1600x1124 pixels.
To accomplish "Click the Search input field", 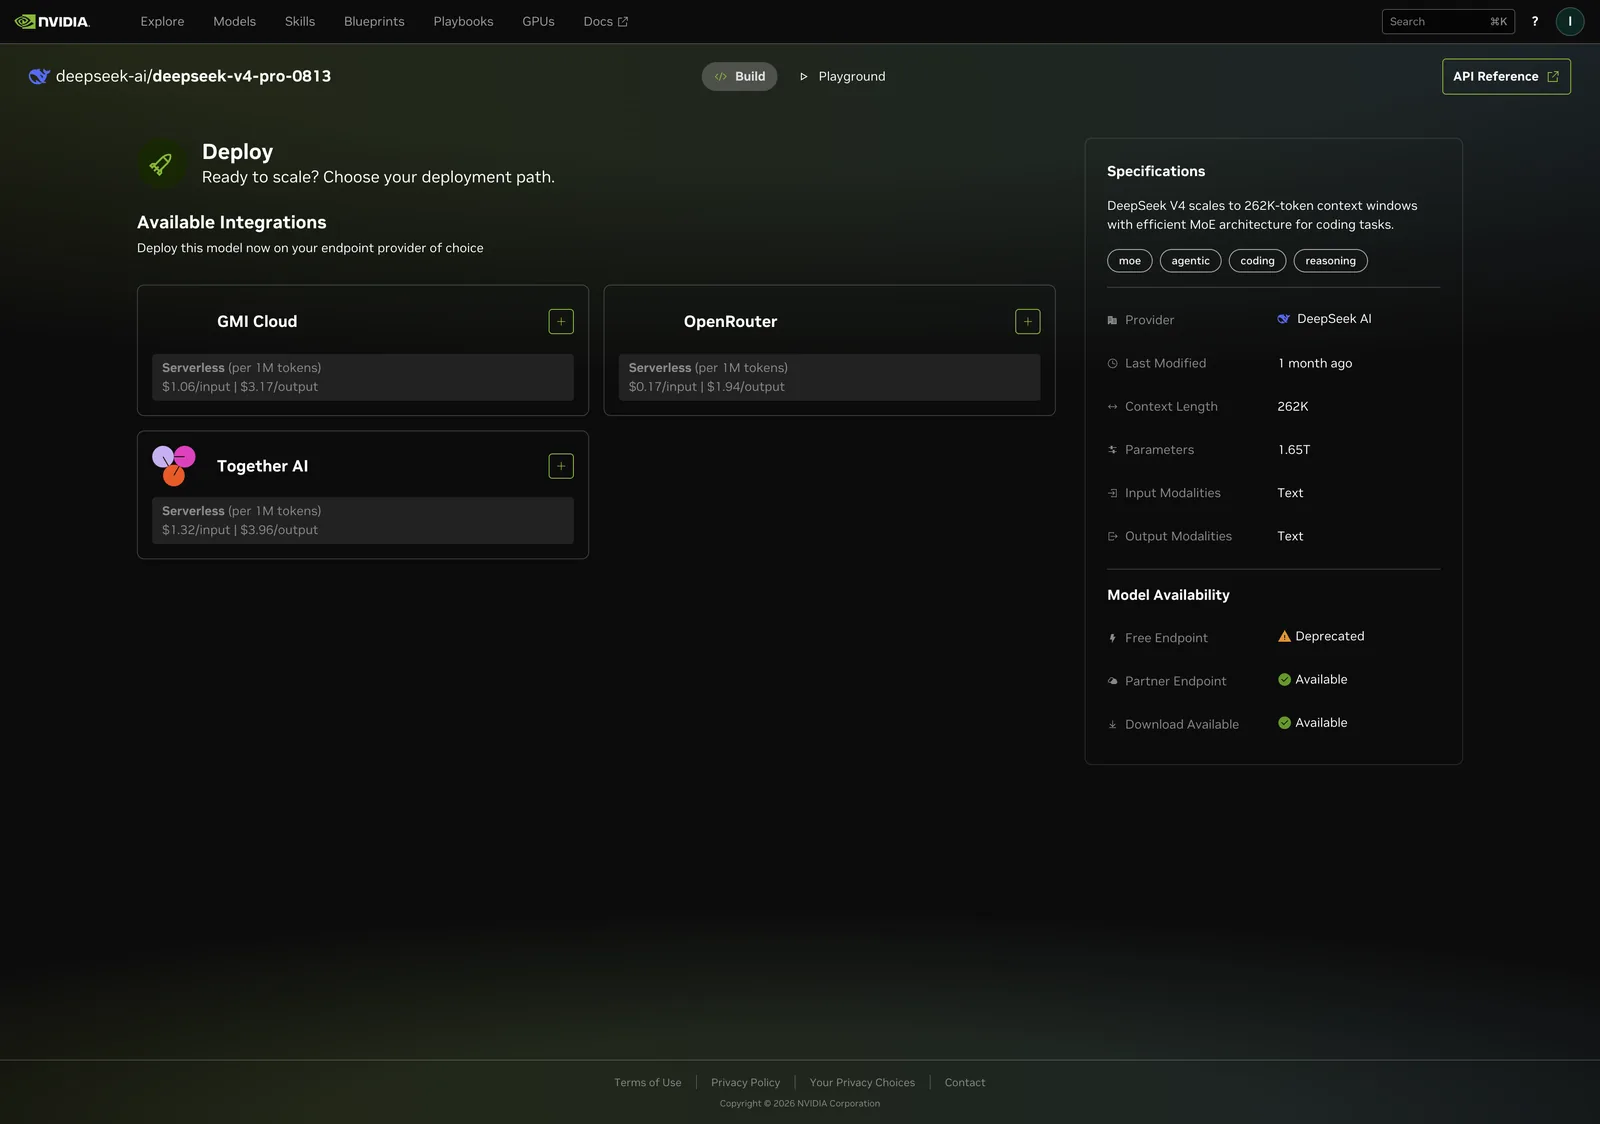I will point(1448,21).
